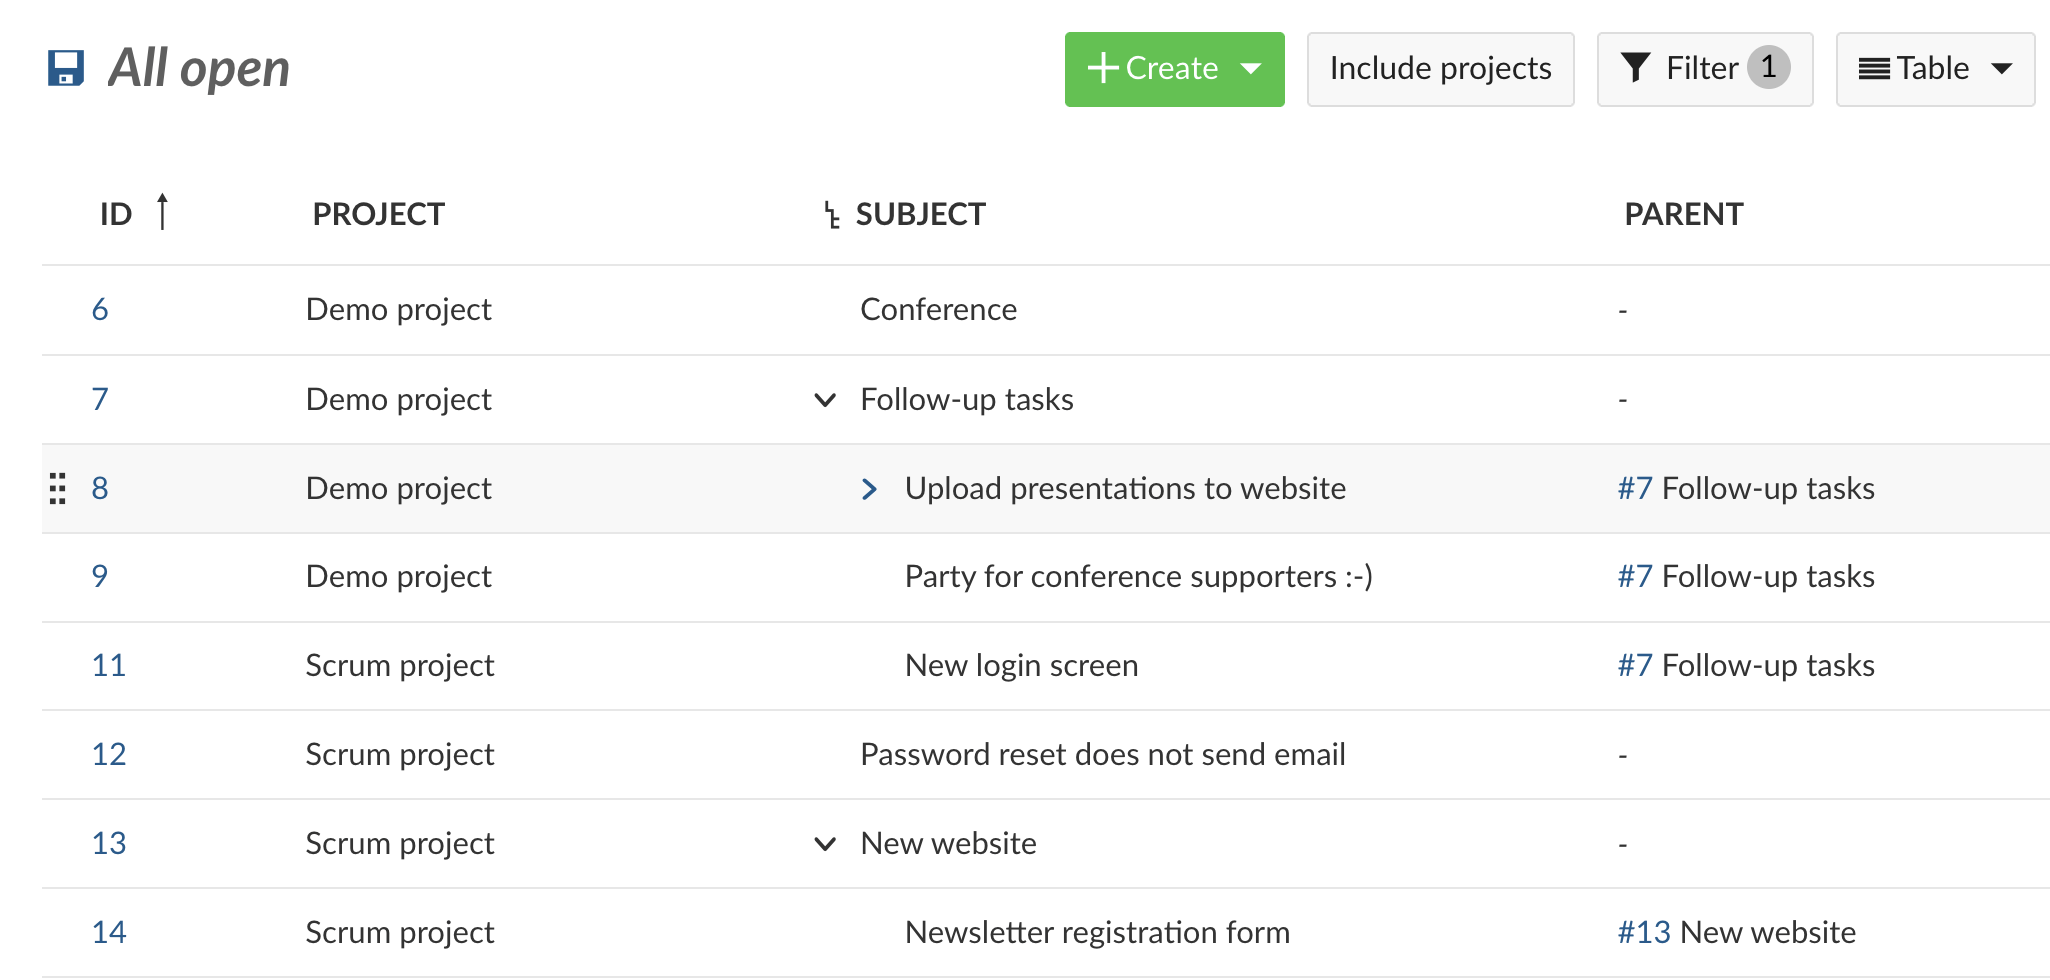Screen dimensions: 2050x980
Task: Click the ascending sort arrow next to ID
Action: click(163, 212)
